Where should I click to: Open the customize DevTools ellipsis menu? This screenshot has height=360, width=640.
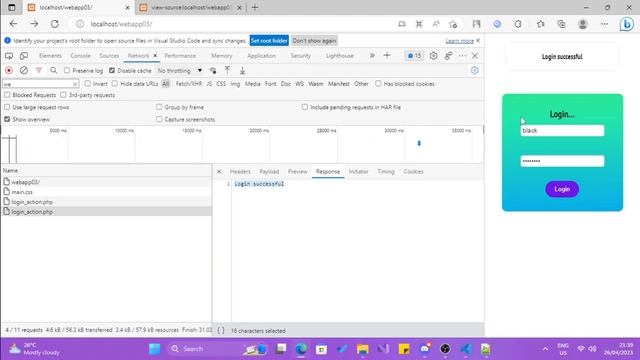pyautogui.click(x=462, y=56)
